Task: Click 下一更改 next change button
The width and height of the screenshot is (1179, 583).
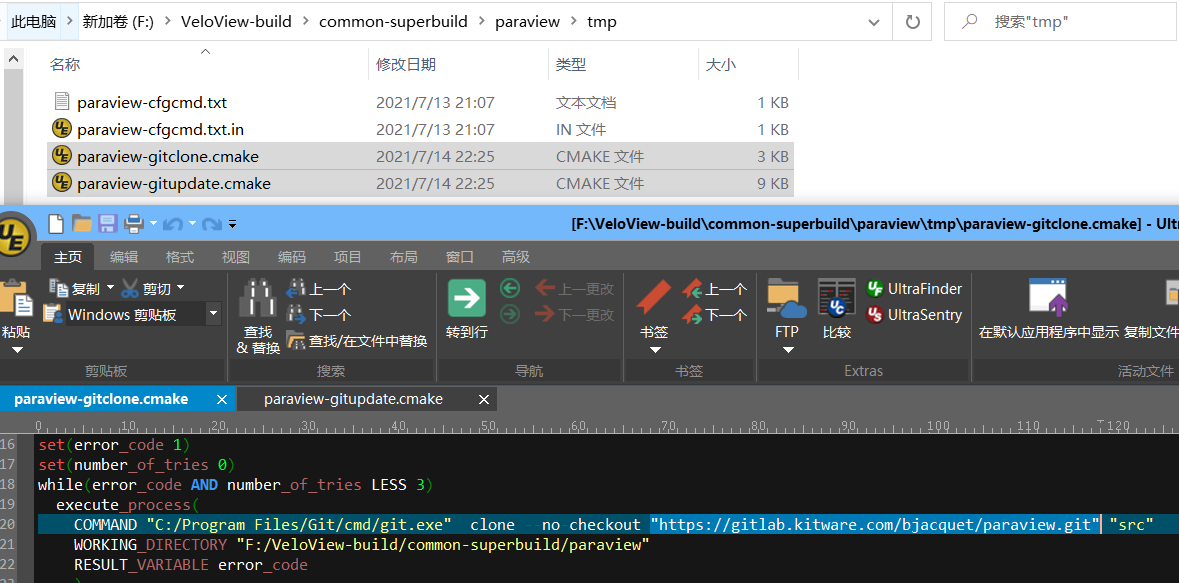Action: coord(575,314)
